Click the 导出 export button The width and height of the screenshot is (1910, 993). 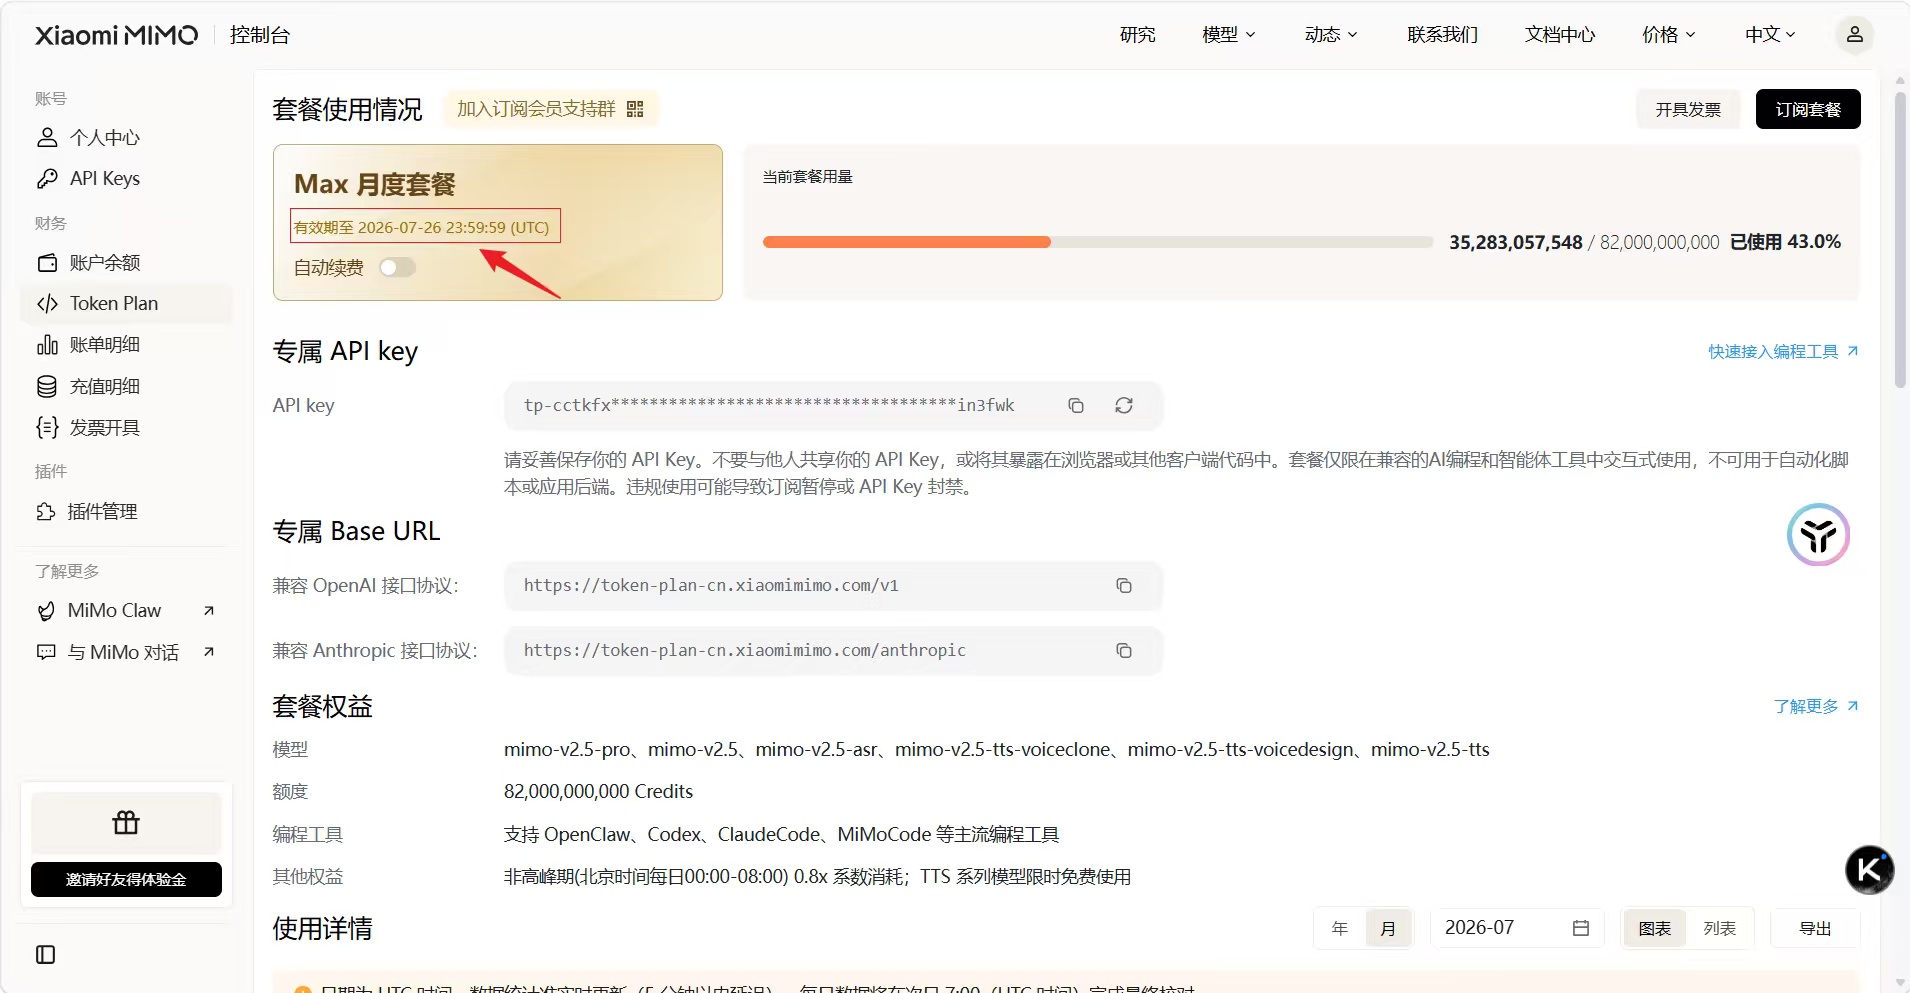(x=1815, y=928)
